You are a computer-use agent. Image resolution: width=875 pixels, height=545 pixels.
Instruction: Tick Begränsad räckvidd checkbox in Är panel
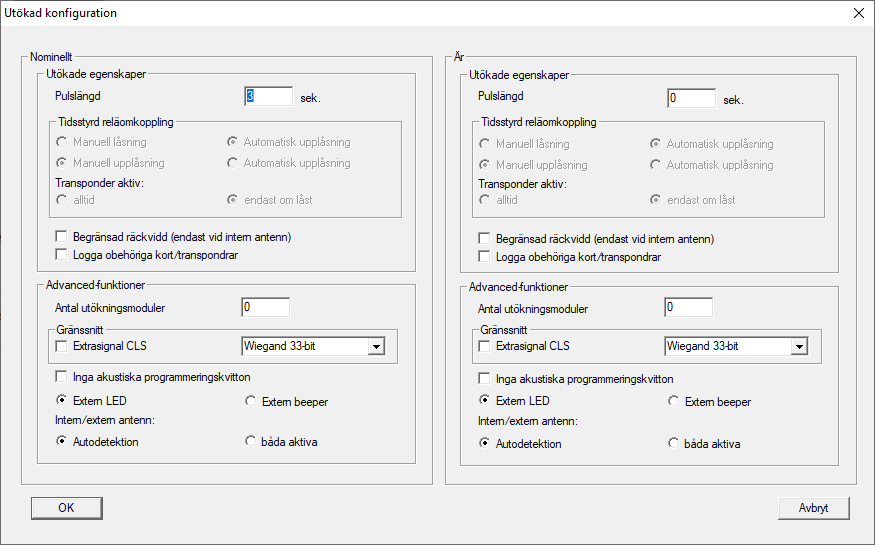[x=485, y=239]
